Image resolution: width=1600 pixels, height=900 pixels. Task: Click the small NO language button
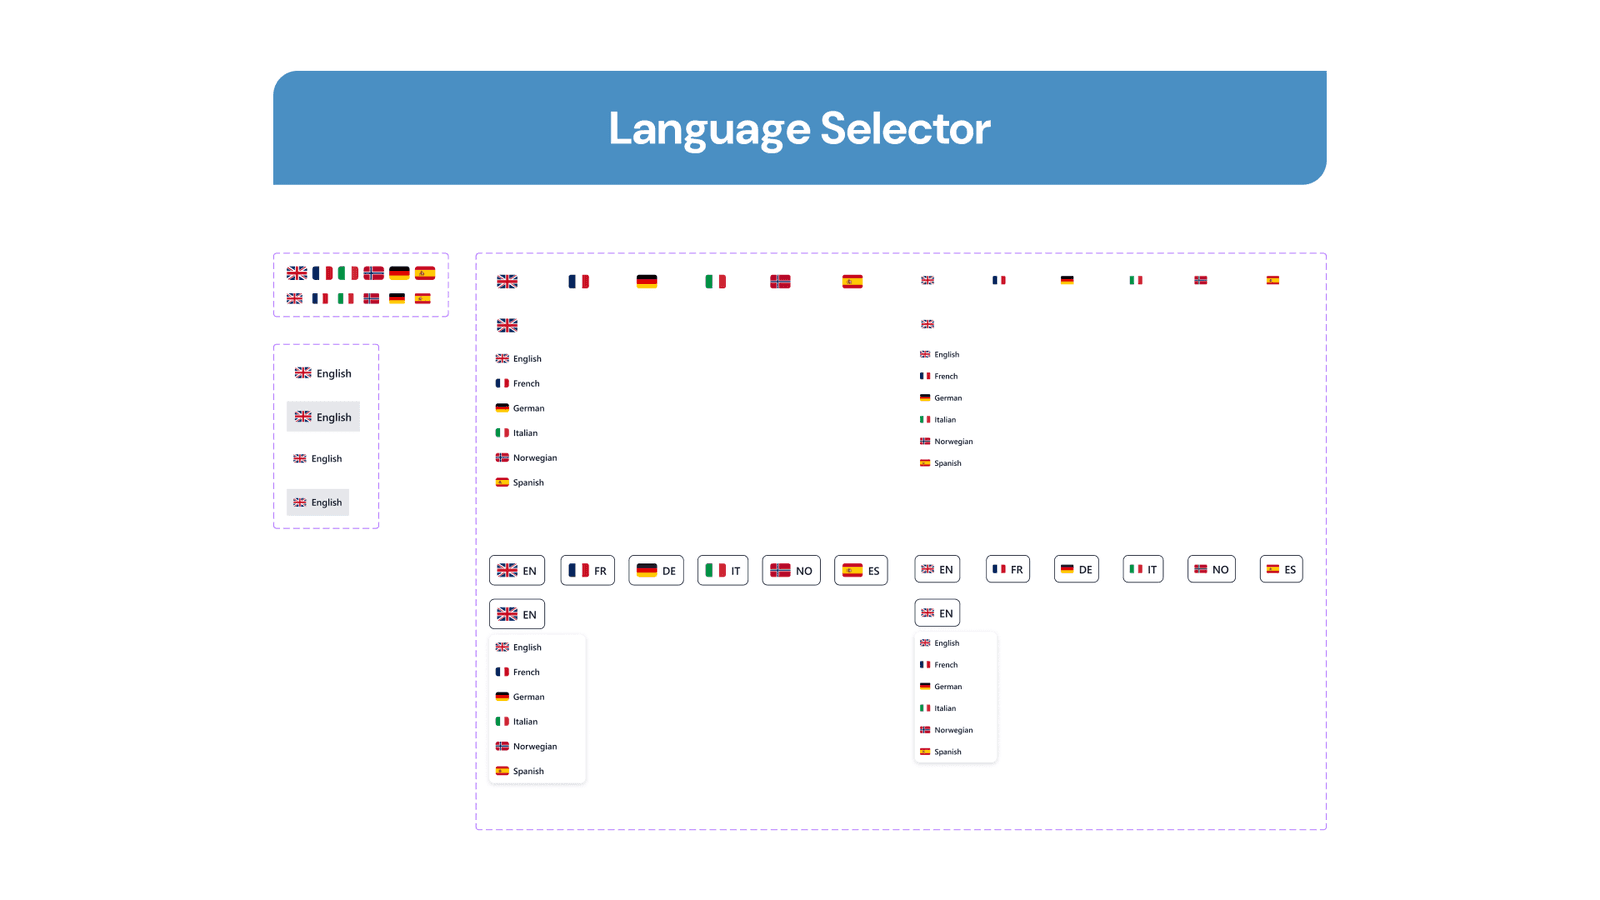1211,569
